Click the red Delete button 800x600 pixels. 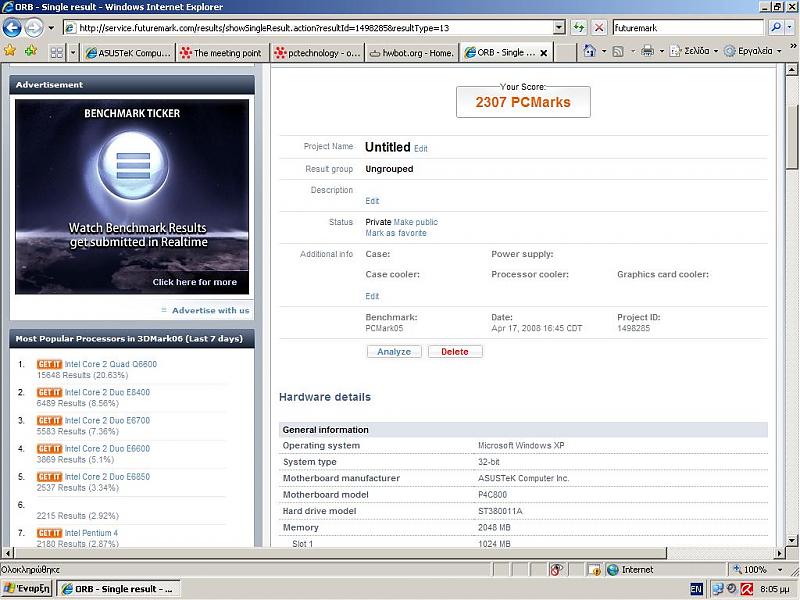point(455,352)
